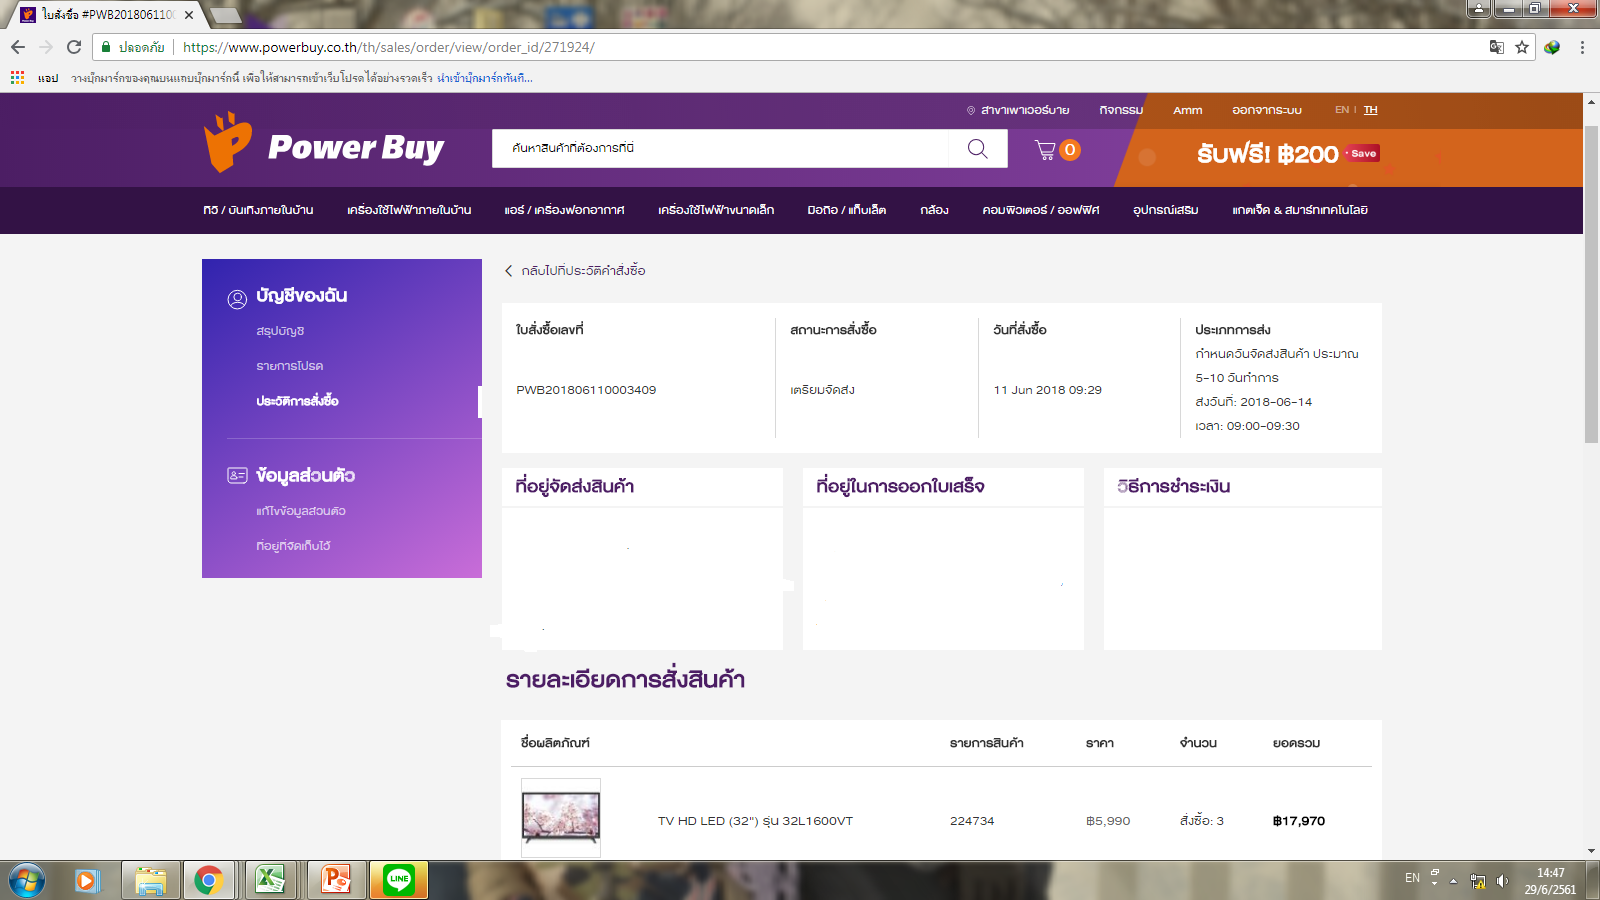Open แกดเจ็ต & สมาร์ทเทคโนโลยี menu
Viewport: 1600px width, 900px height.
pos(1300,210)
